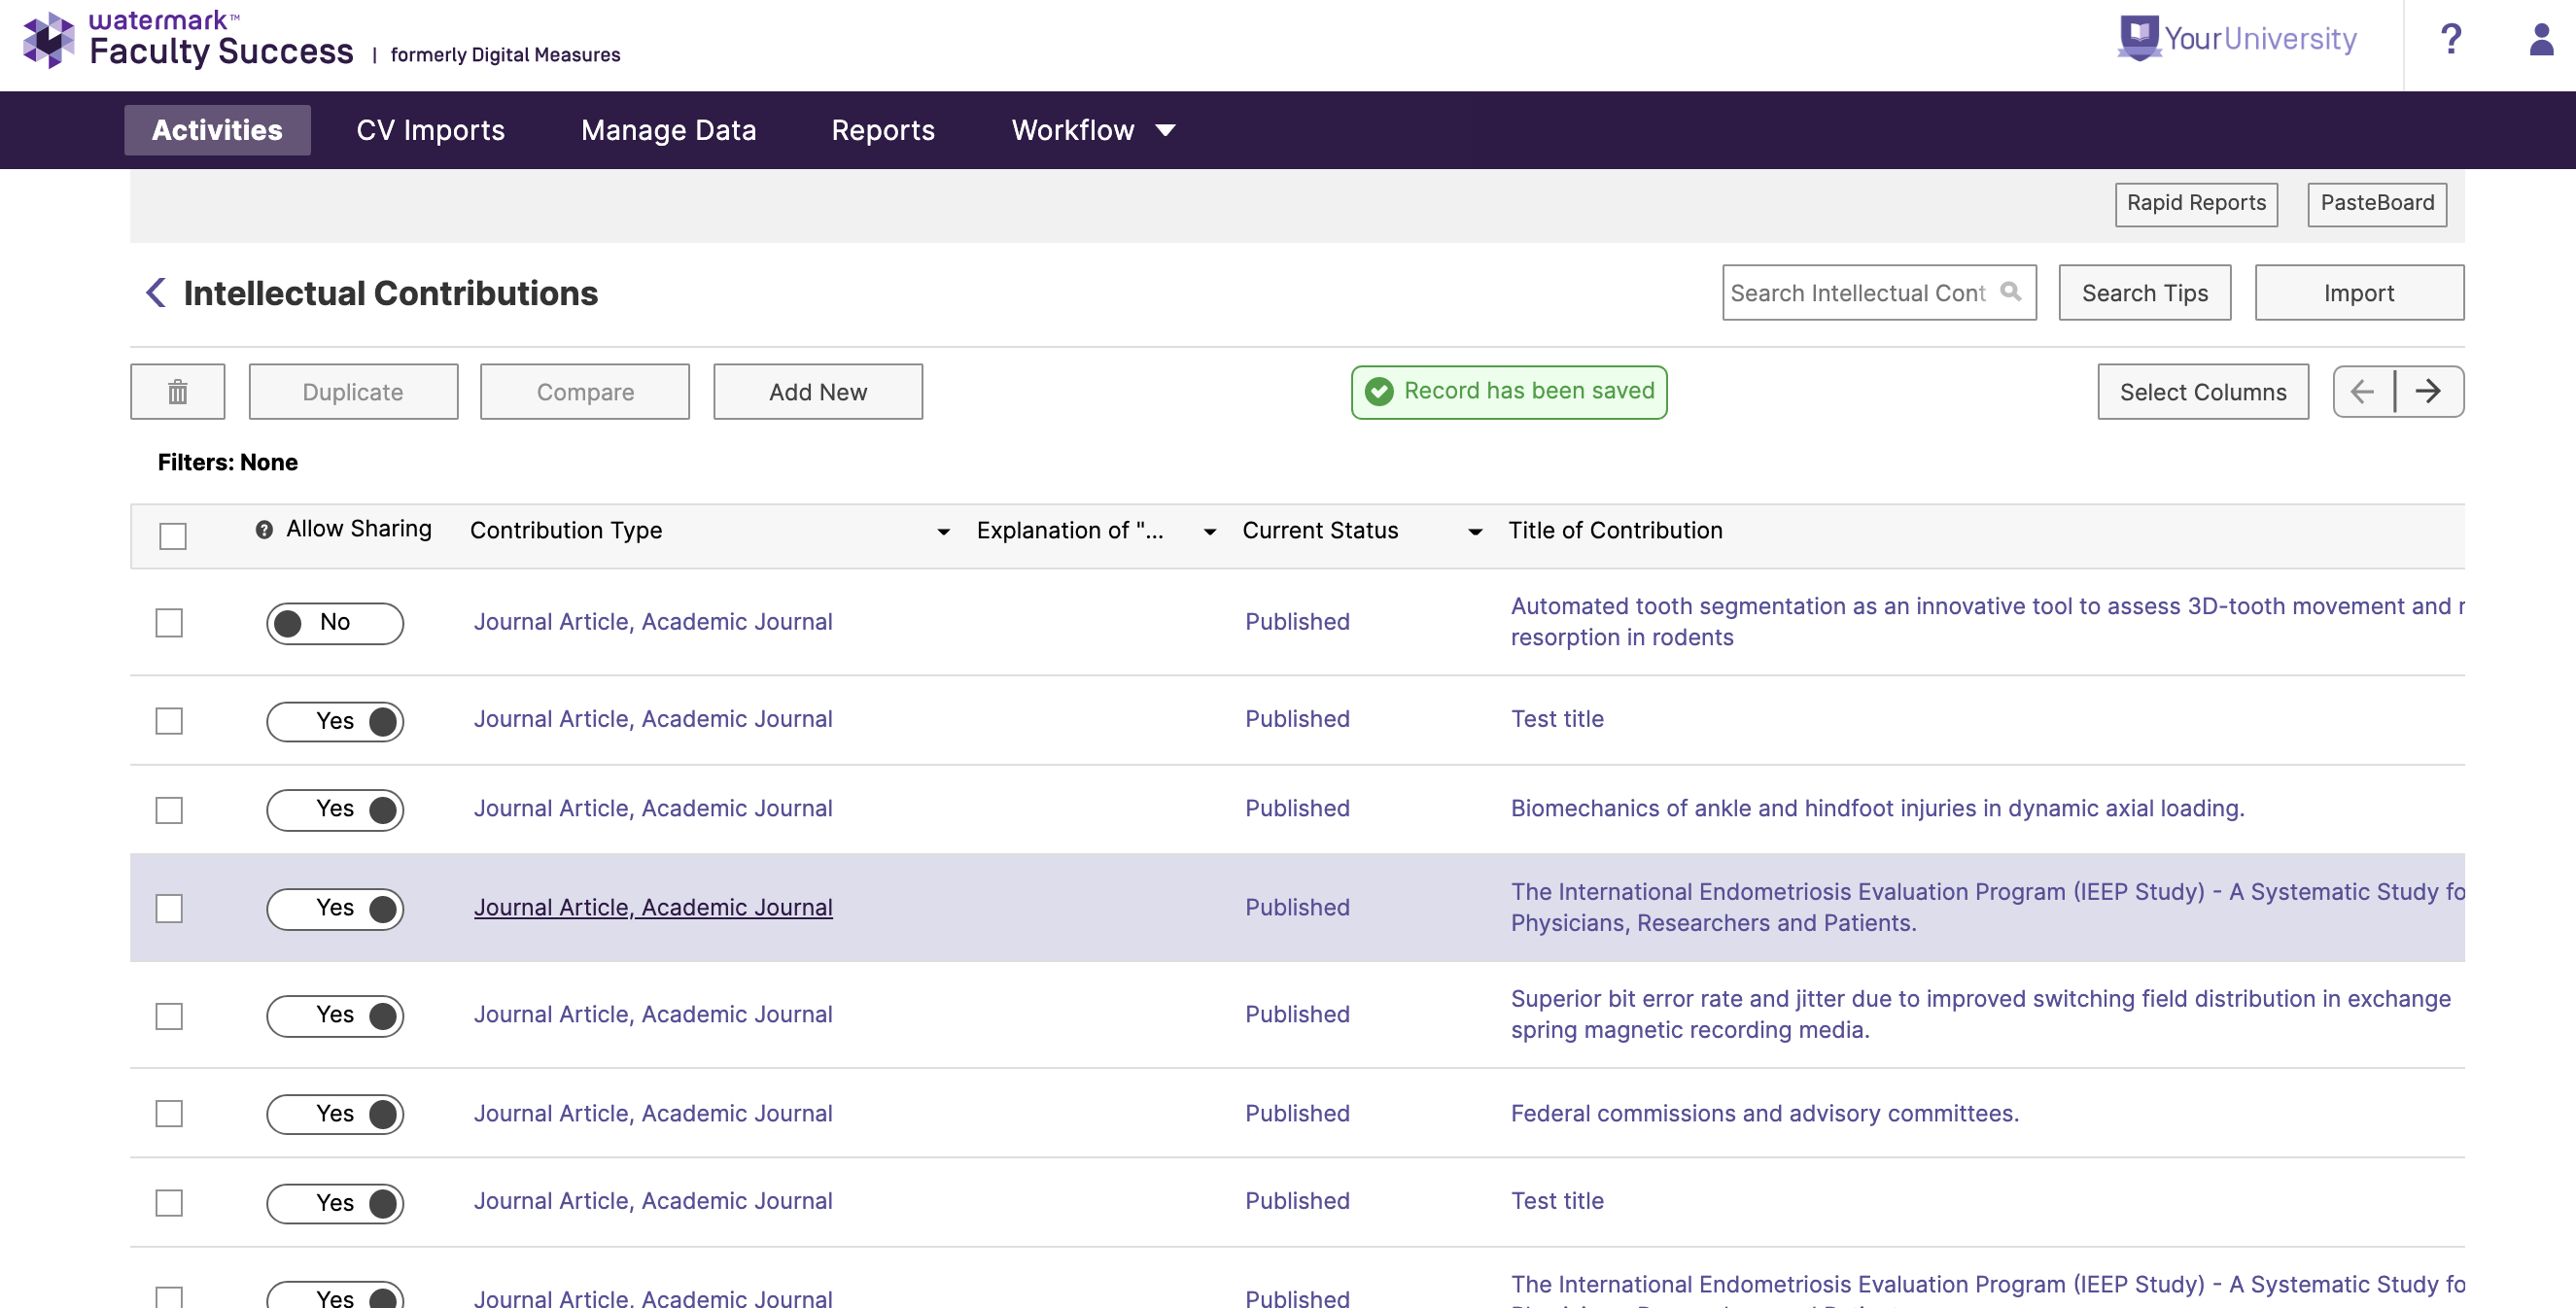Click the Add New button
This screenshot has width=2576, height=1308.
click(x=818, y=392)
